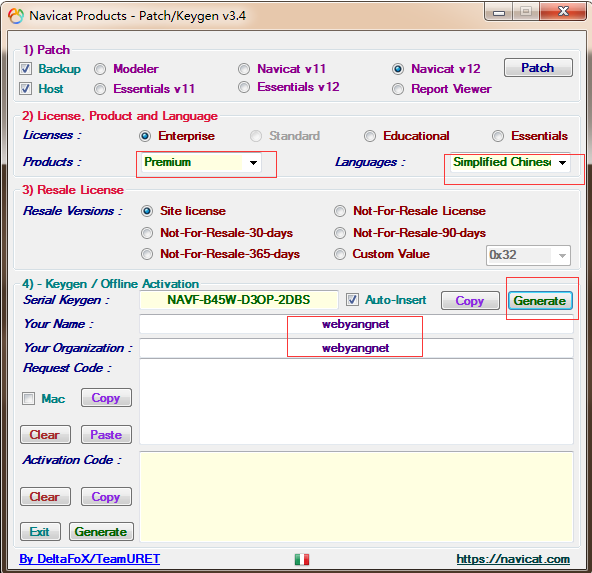Click the Navicat app icon in title bar

click(x=16, y=16)
